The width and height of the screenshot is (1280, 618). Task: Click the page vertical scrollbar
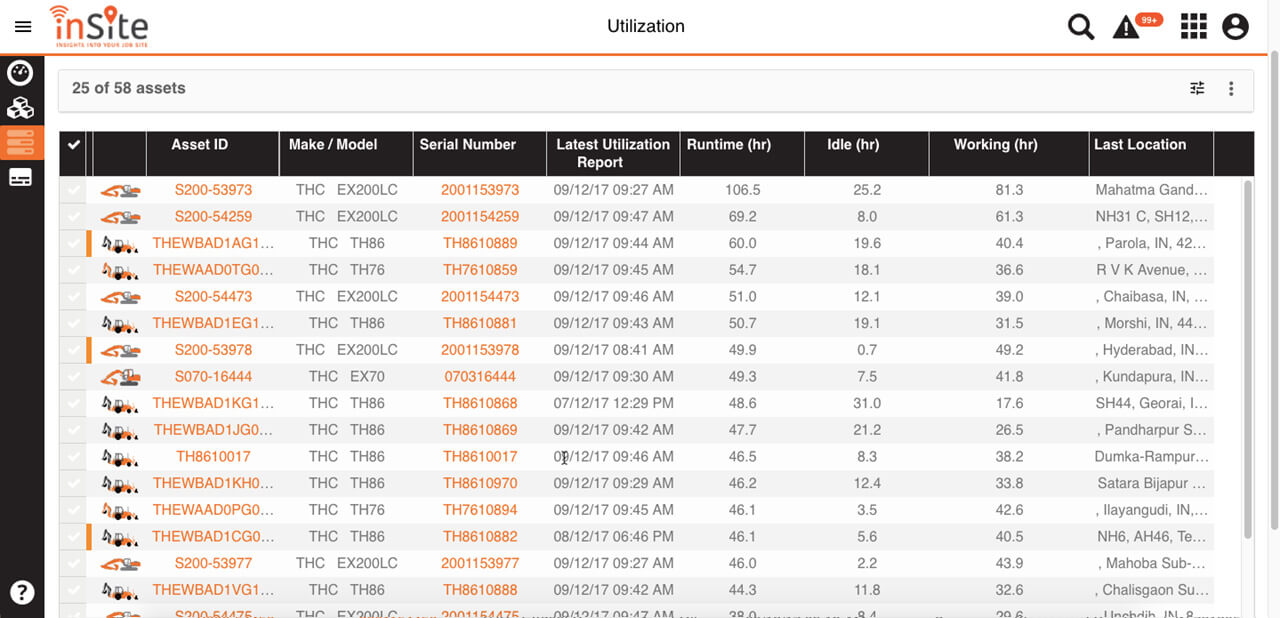(1274, 290)
